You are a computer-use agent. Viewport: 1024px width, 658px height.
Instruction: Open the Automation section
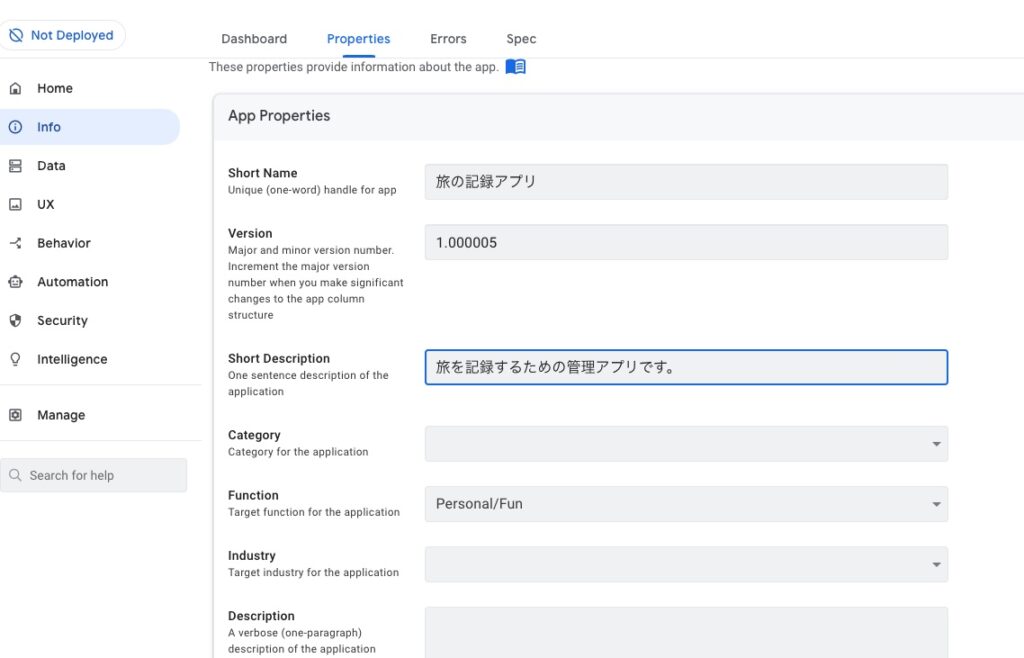pos(16,281)
